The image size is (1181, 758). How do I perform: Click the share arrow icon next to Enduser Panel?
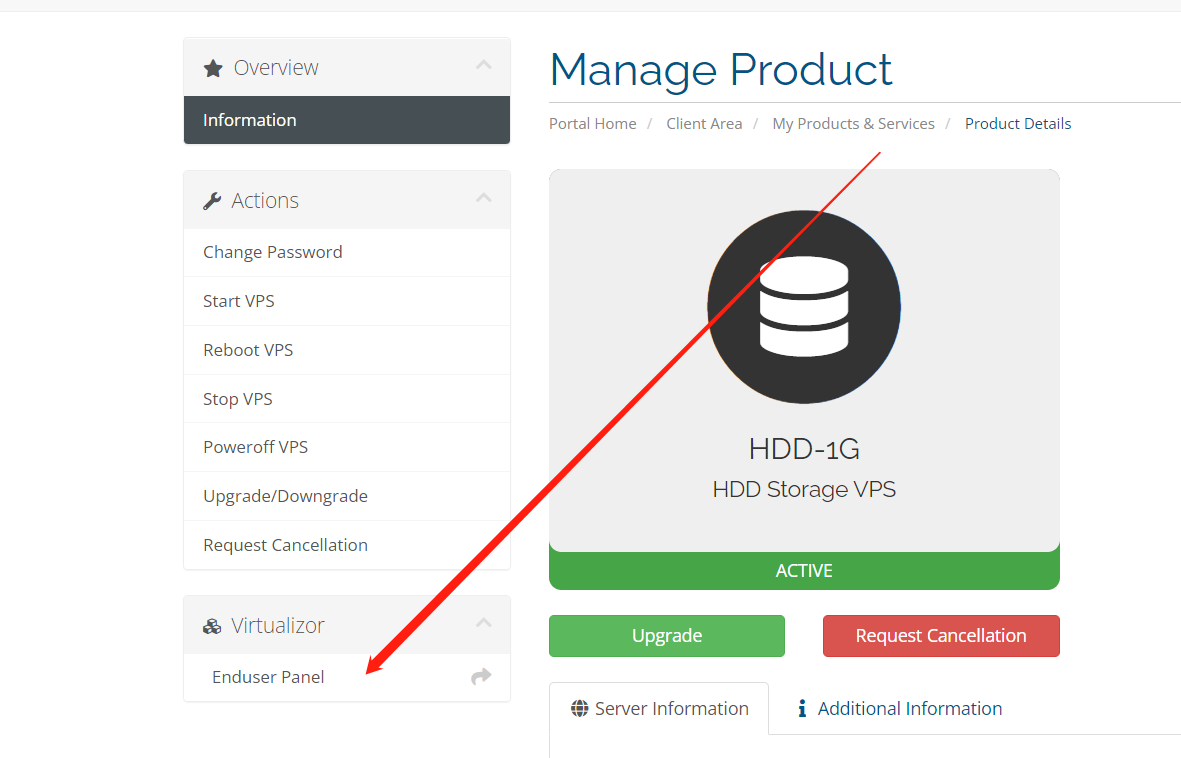point(481,677)
